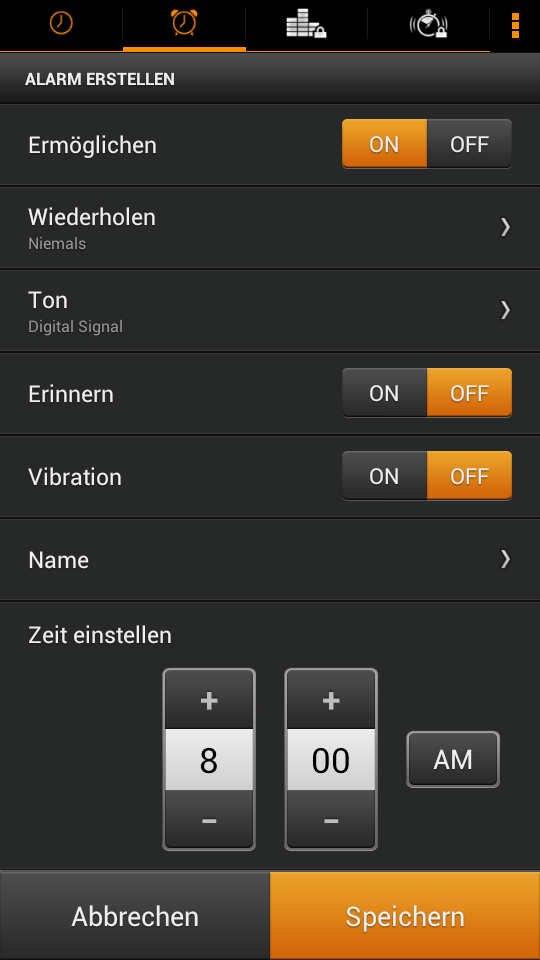This screenshot has height=960, width=540.
Task: Tap the hour value field showing 8
Action: (x=209, y=760)
